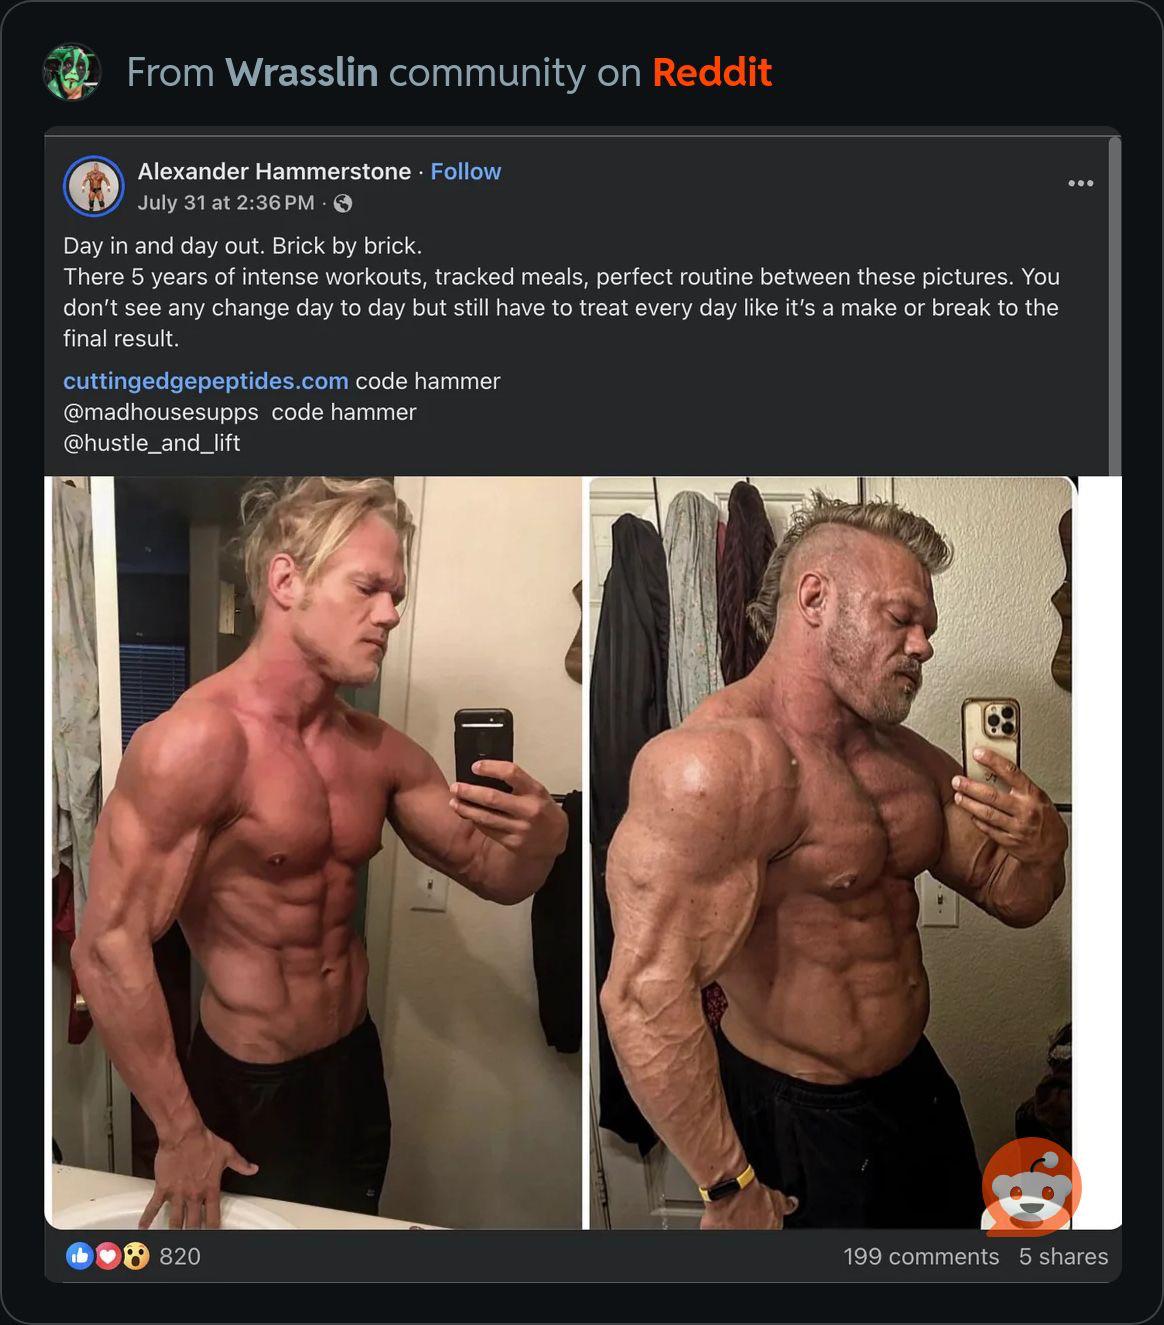The width and height of the screenshot is (1164, 1325).
Task: Click the embedded post's vertical scrollbar
Action: pyautogui.click(x=1115, y=305)
